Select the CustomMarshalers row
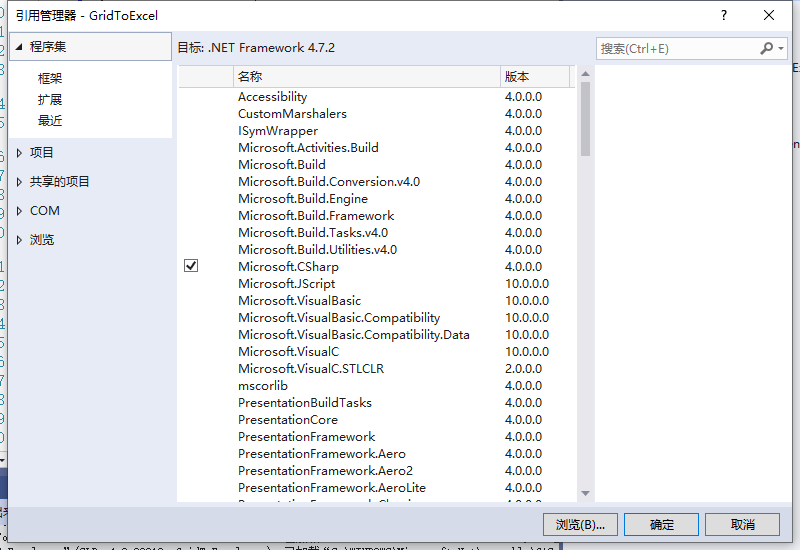The image size is (800, 550). pyautogui.click(x=377, y=113)
